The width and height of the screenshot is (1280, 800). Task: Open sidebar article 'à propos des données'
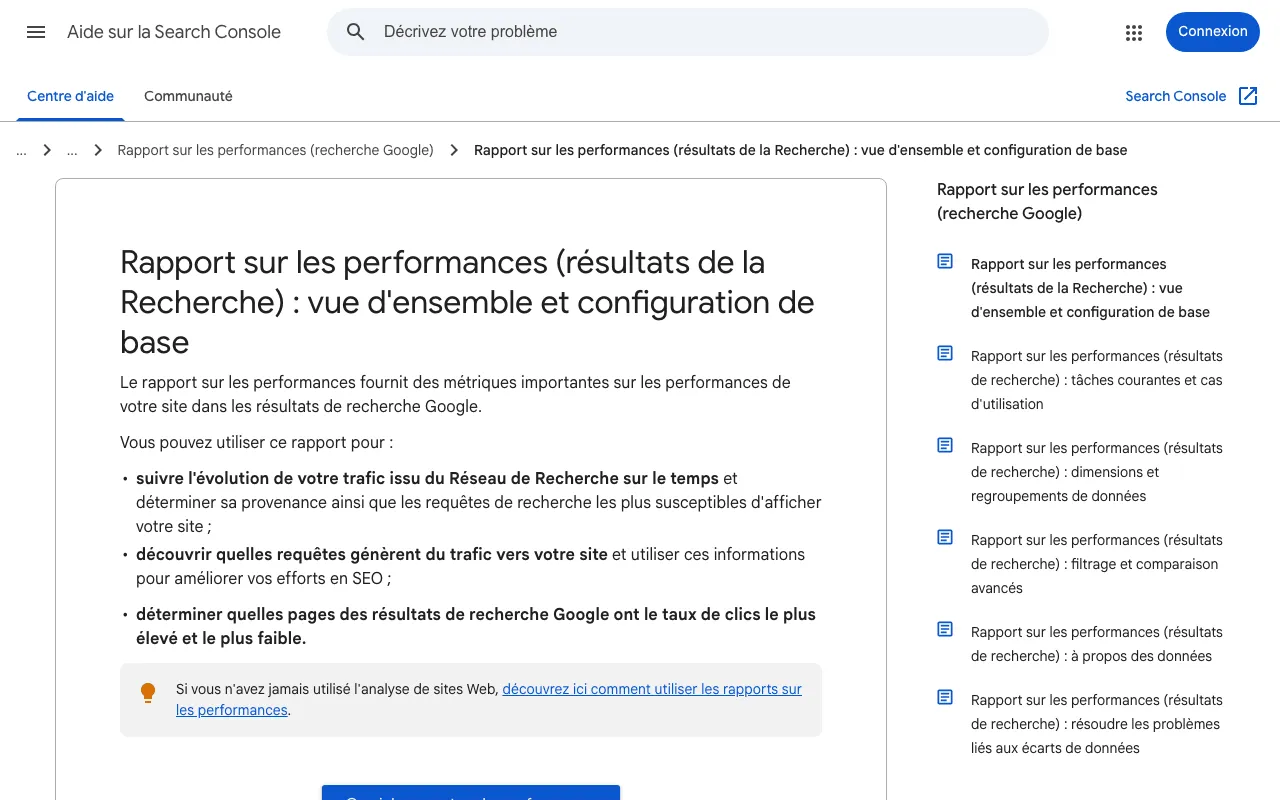[1097, 644]
